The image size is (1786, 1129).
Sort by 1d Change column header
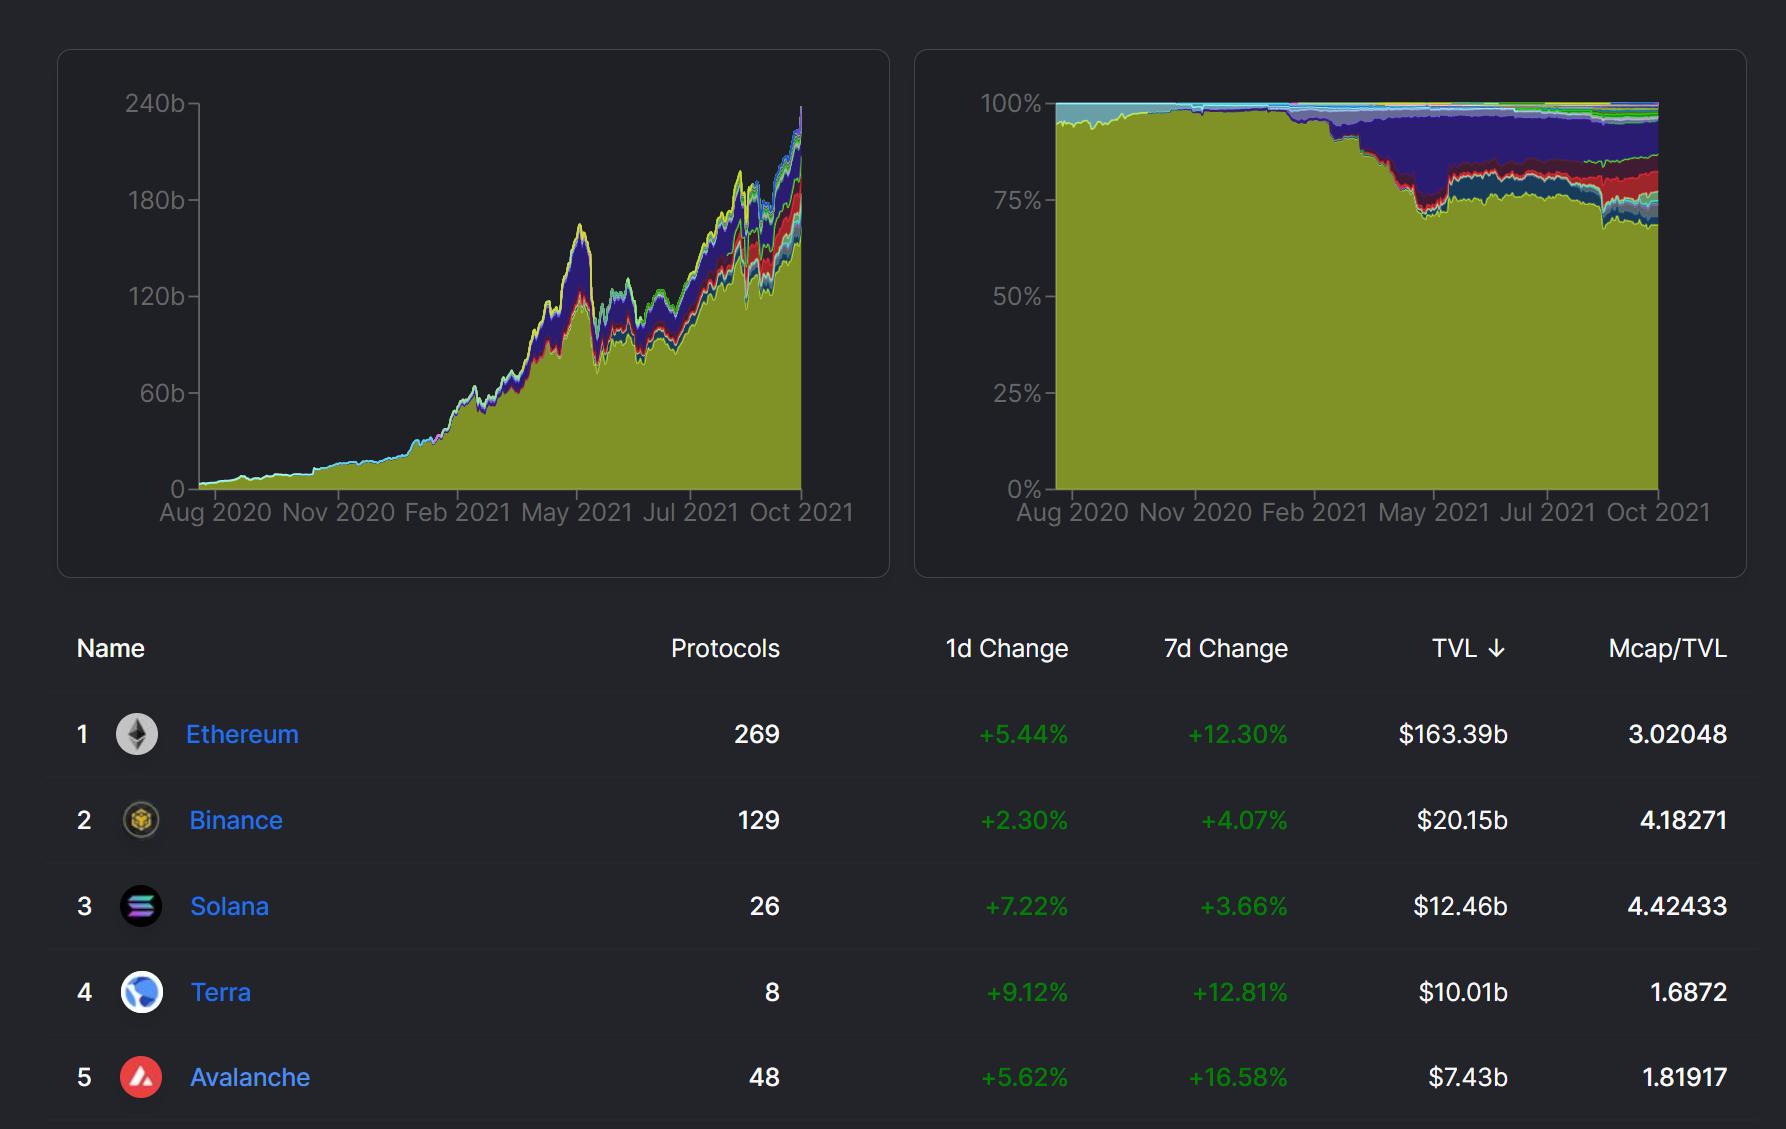point(1006,648)
